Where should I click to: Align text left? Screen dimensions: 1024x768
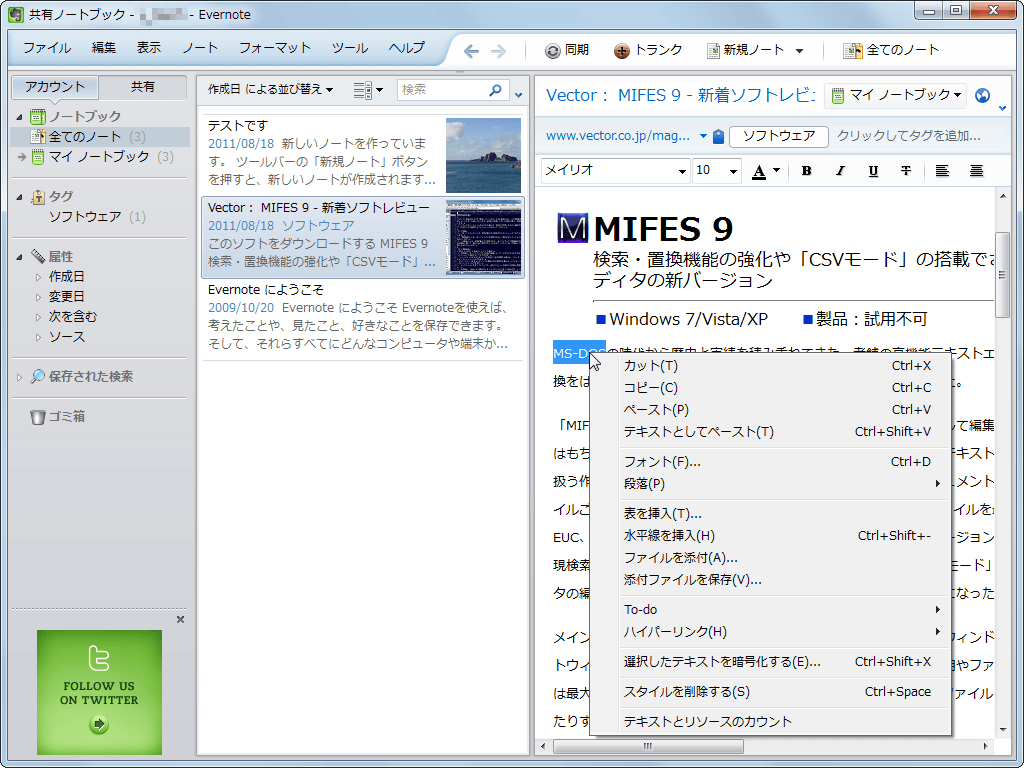click(x=942, y=171)
